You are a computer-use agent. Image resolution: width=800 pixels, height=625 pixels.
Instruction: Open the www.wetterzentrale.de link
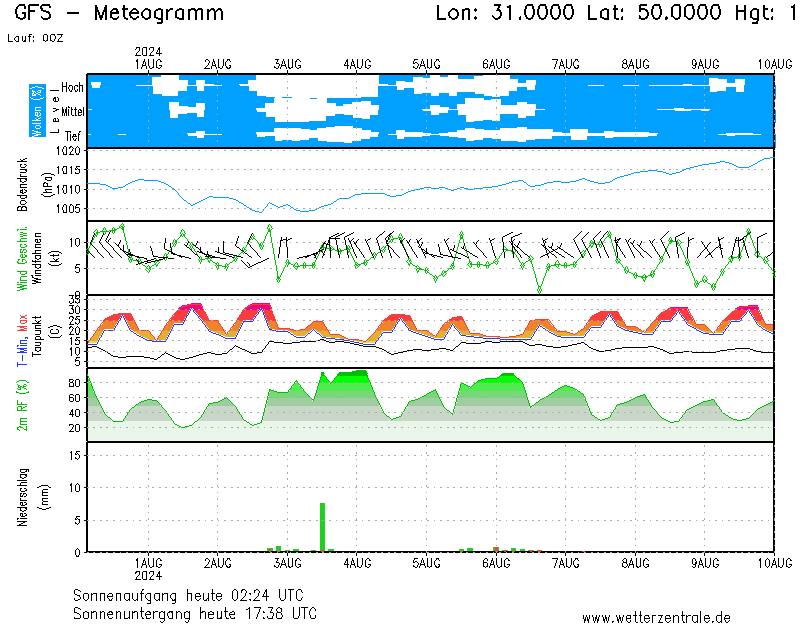655,617
